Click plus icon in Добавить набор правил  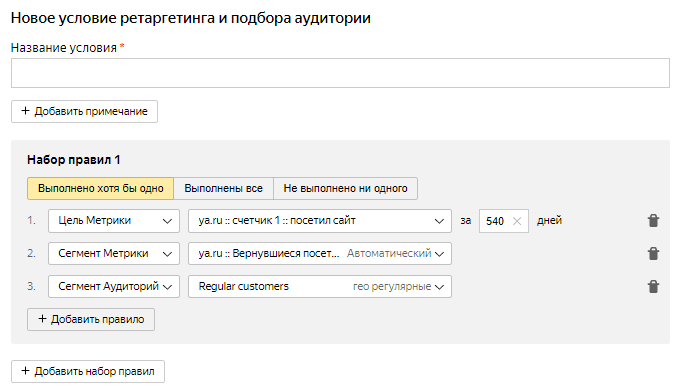tap(25, 371)
